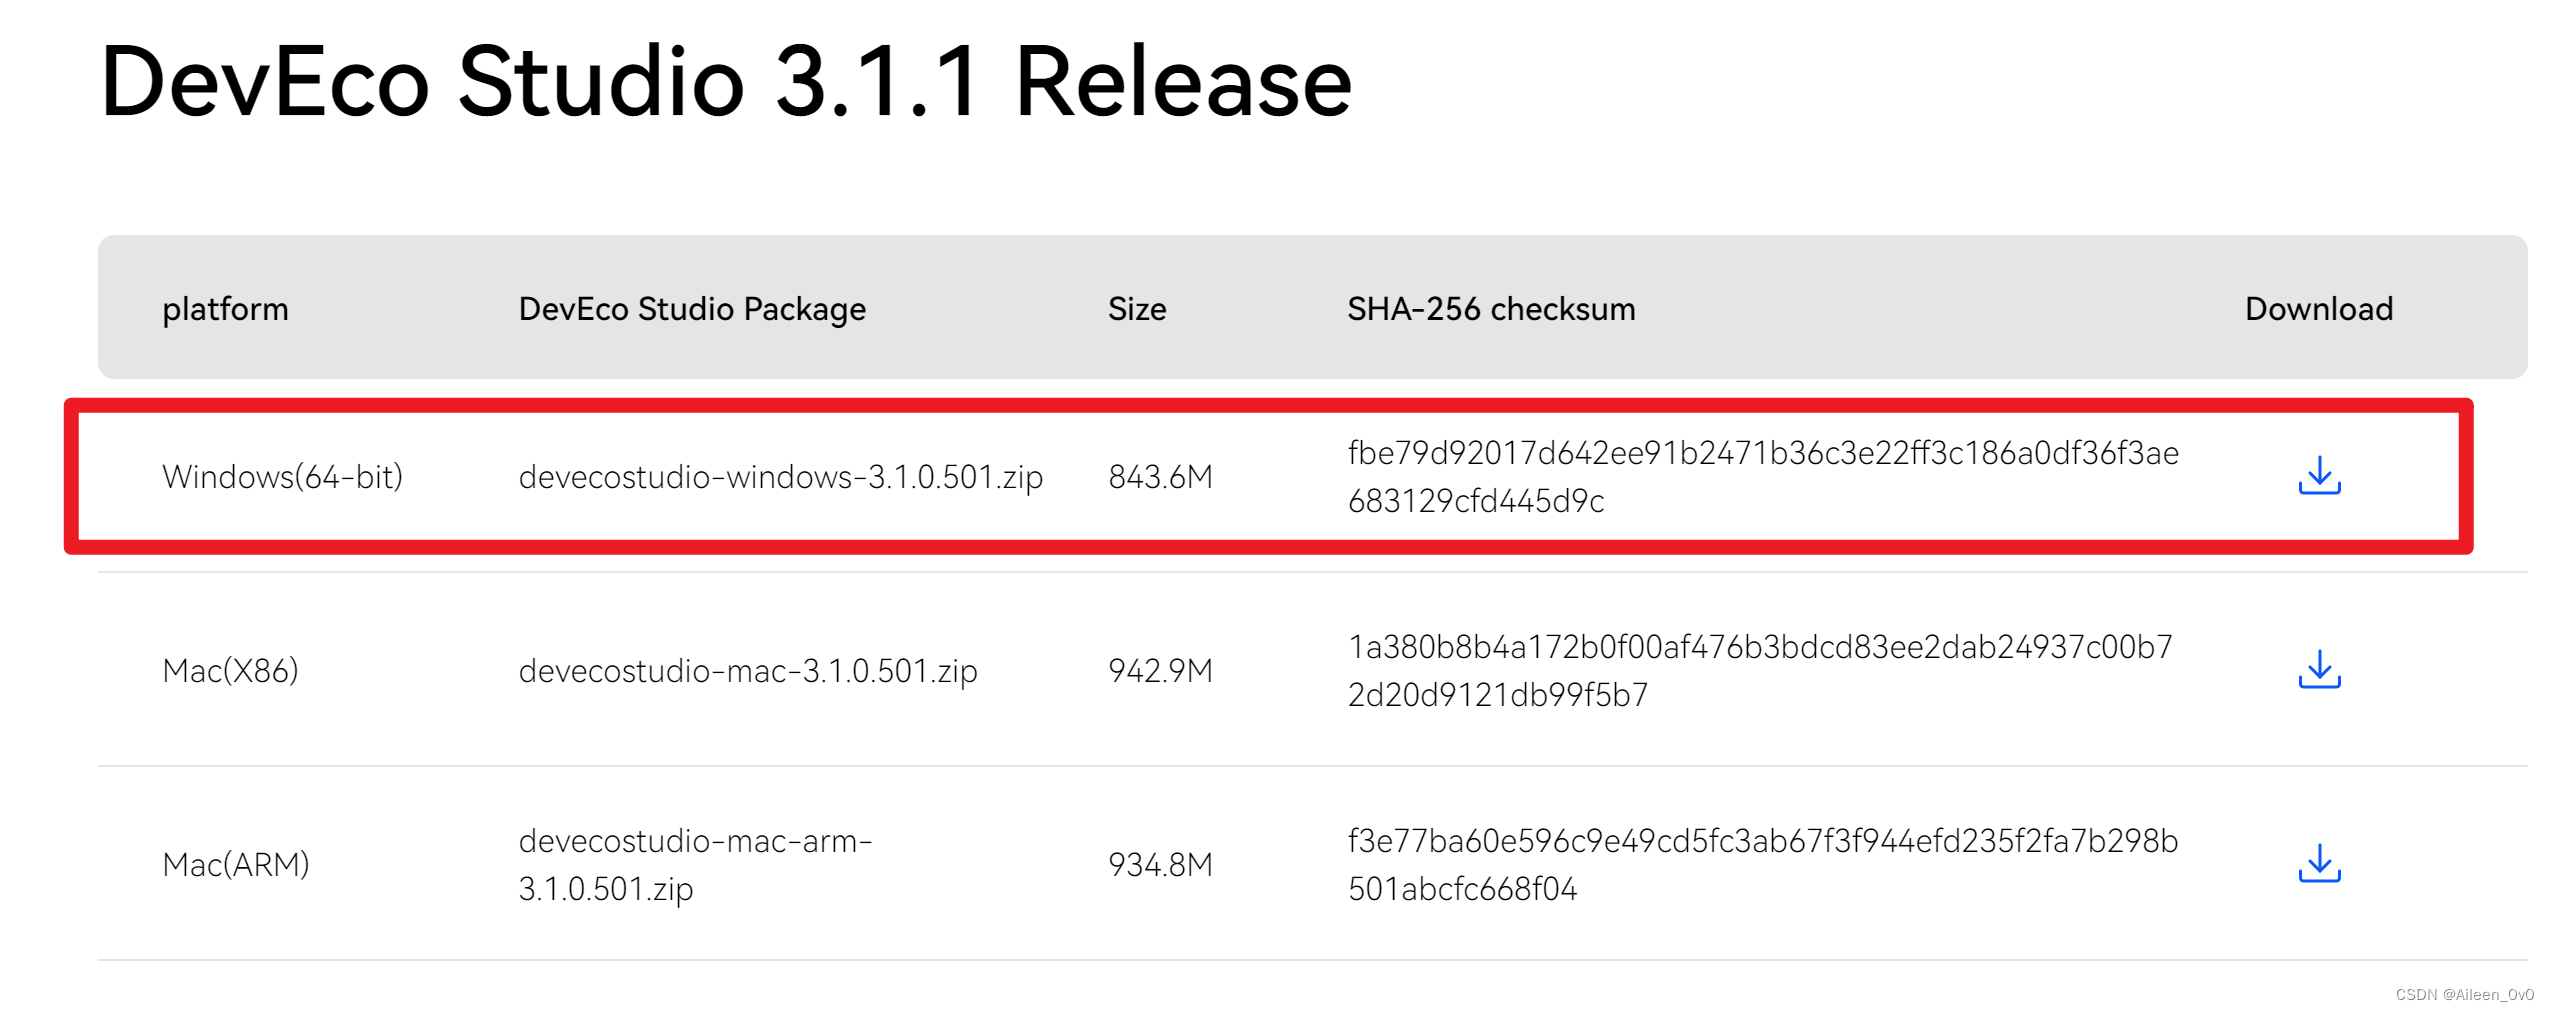Click the Download column header
The width and height of the screenshot is (2549, 1011).
pyautogui.click(x=2318, y=309)
